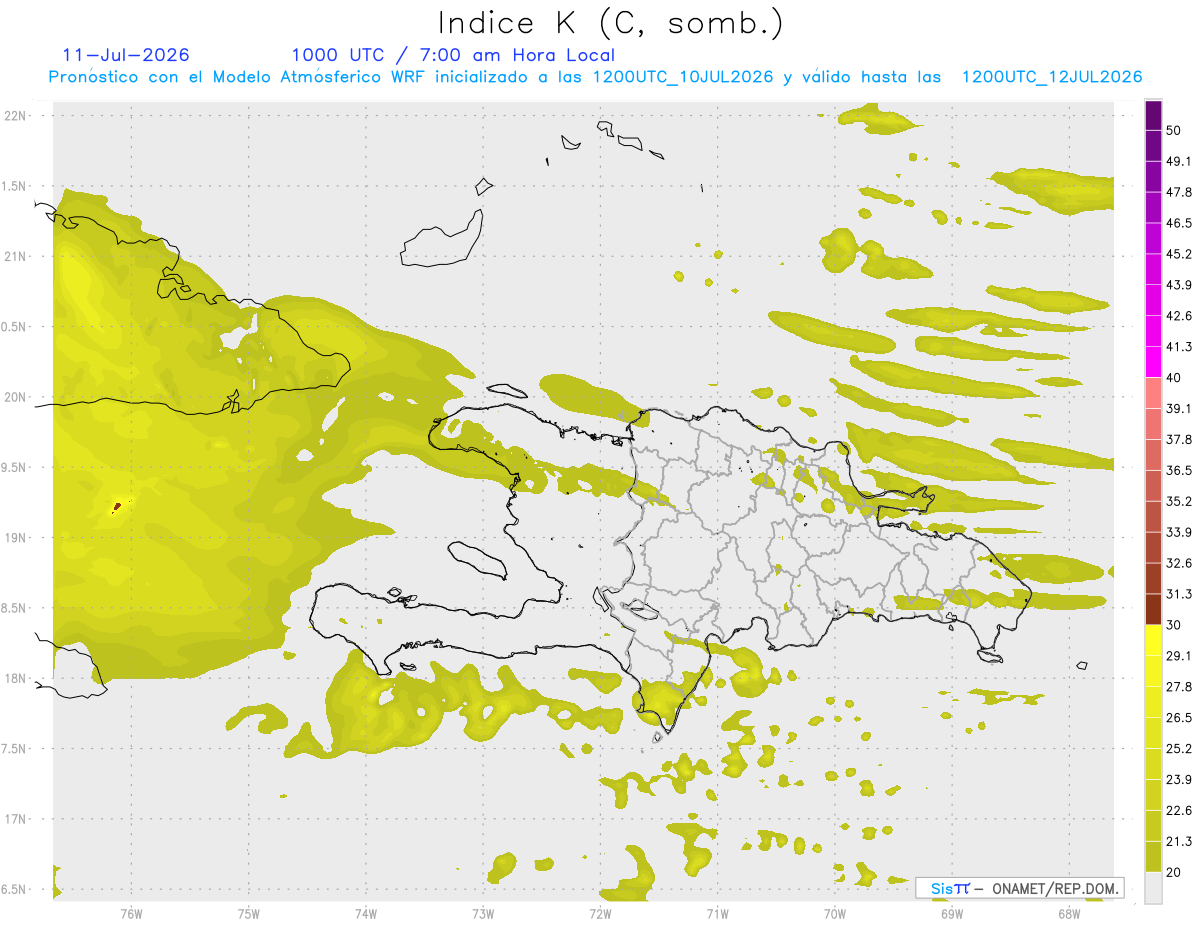Click the "70W" longitude label
Screen dimensions: 1200x927
coord(835,913)
